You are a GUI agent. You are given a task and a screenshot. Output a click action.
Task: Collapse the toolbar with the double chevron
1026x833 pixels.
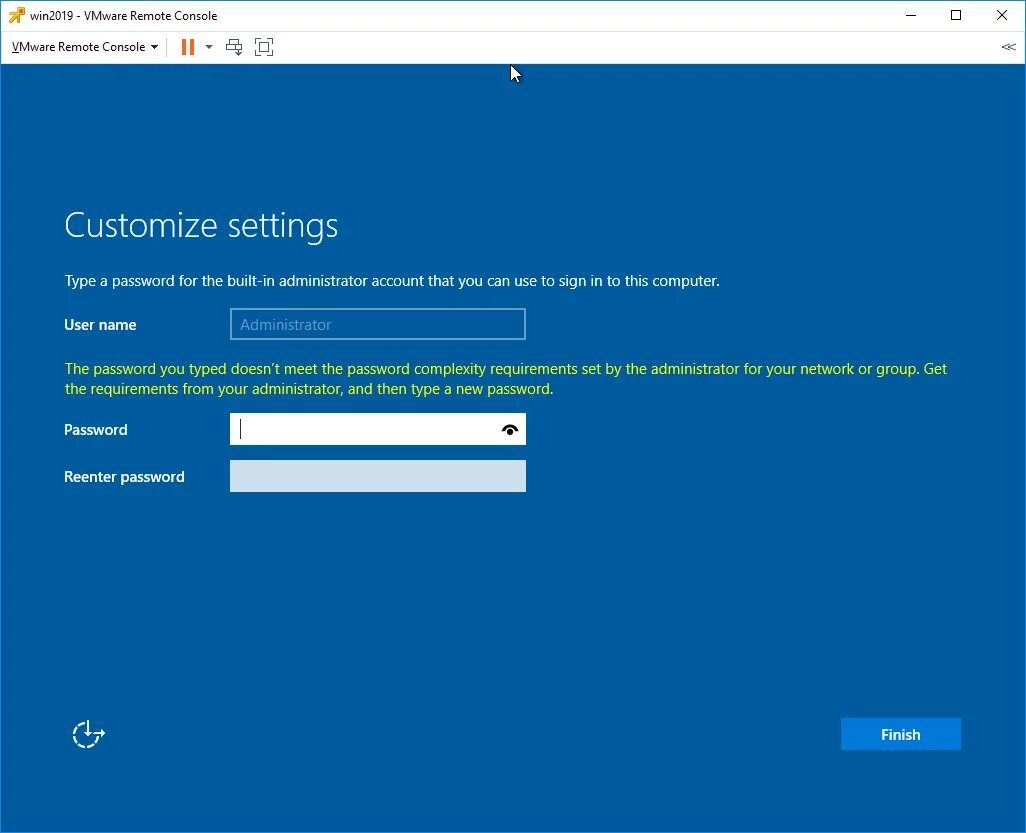(1008, 46)
